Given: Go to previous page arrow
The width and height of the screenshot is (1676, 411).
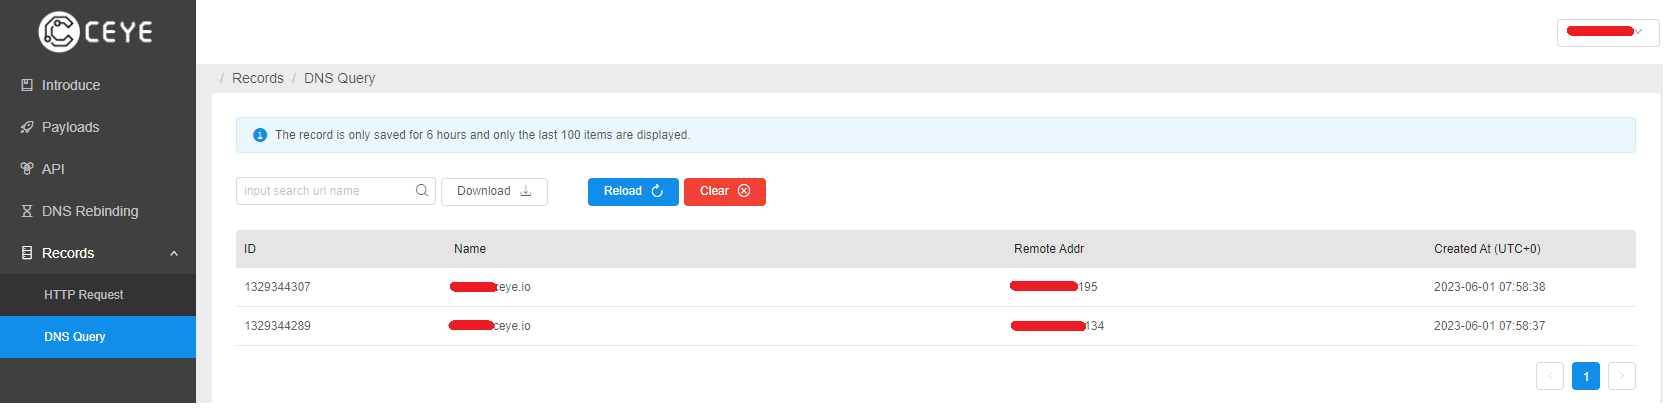Looking at the screenshot, I should (x=1550, y=376).
